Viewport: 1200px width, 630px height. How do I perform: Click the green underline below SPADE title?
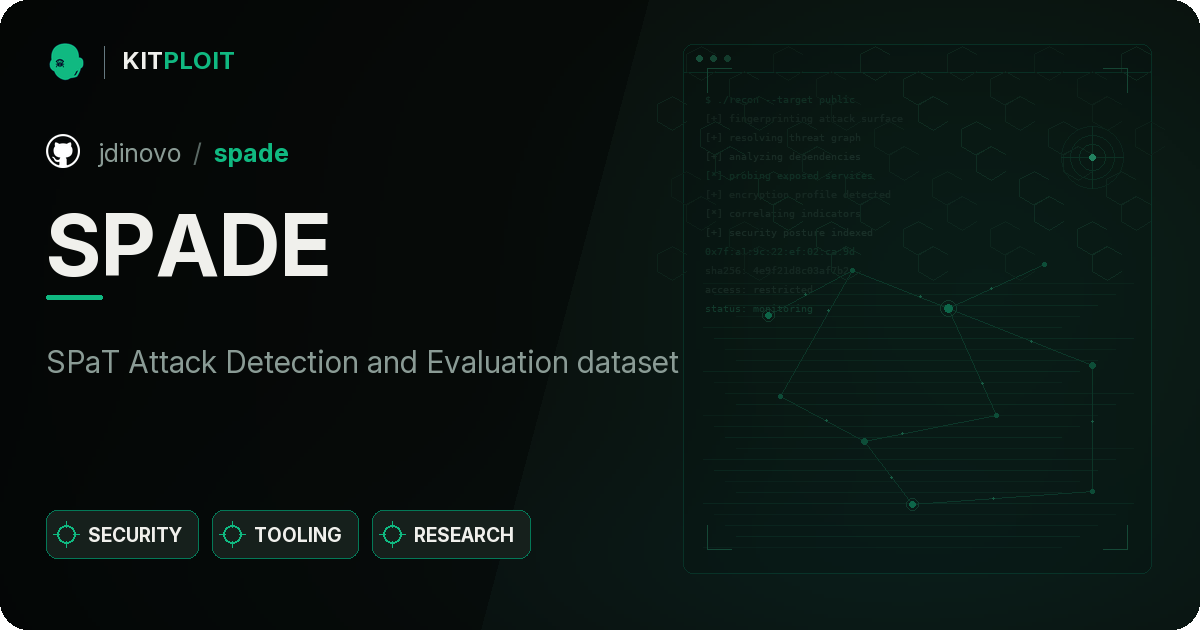coord(74,297)
